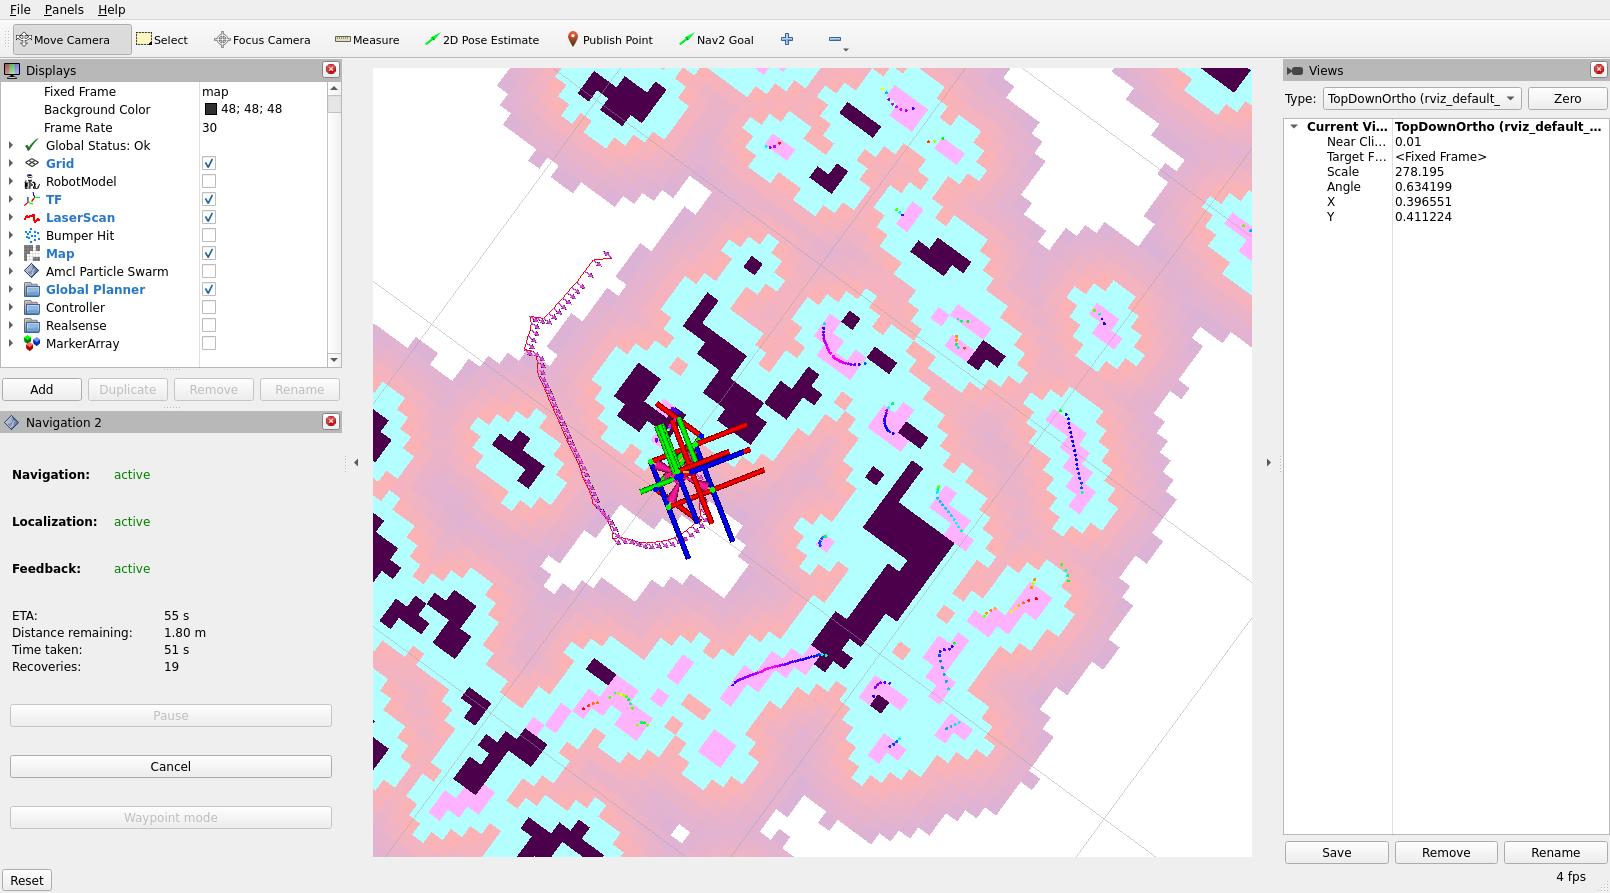Open the view Type dropdown
This screenshot has height=893, width=1610.
pos(1422,98)
